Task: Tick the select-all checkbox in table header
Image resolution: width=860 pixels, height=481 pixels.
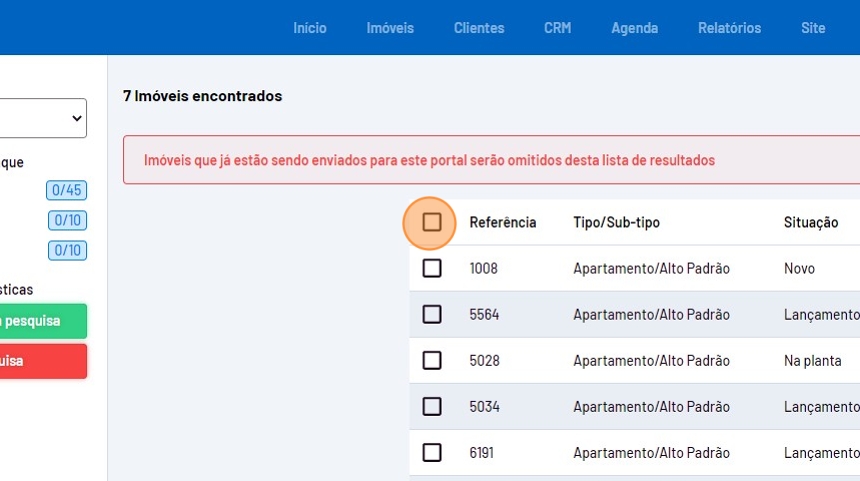Action: click(432, 222)
